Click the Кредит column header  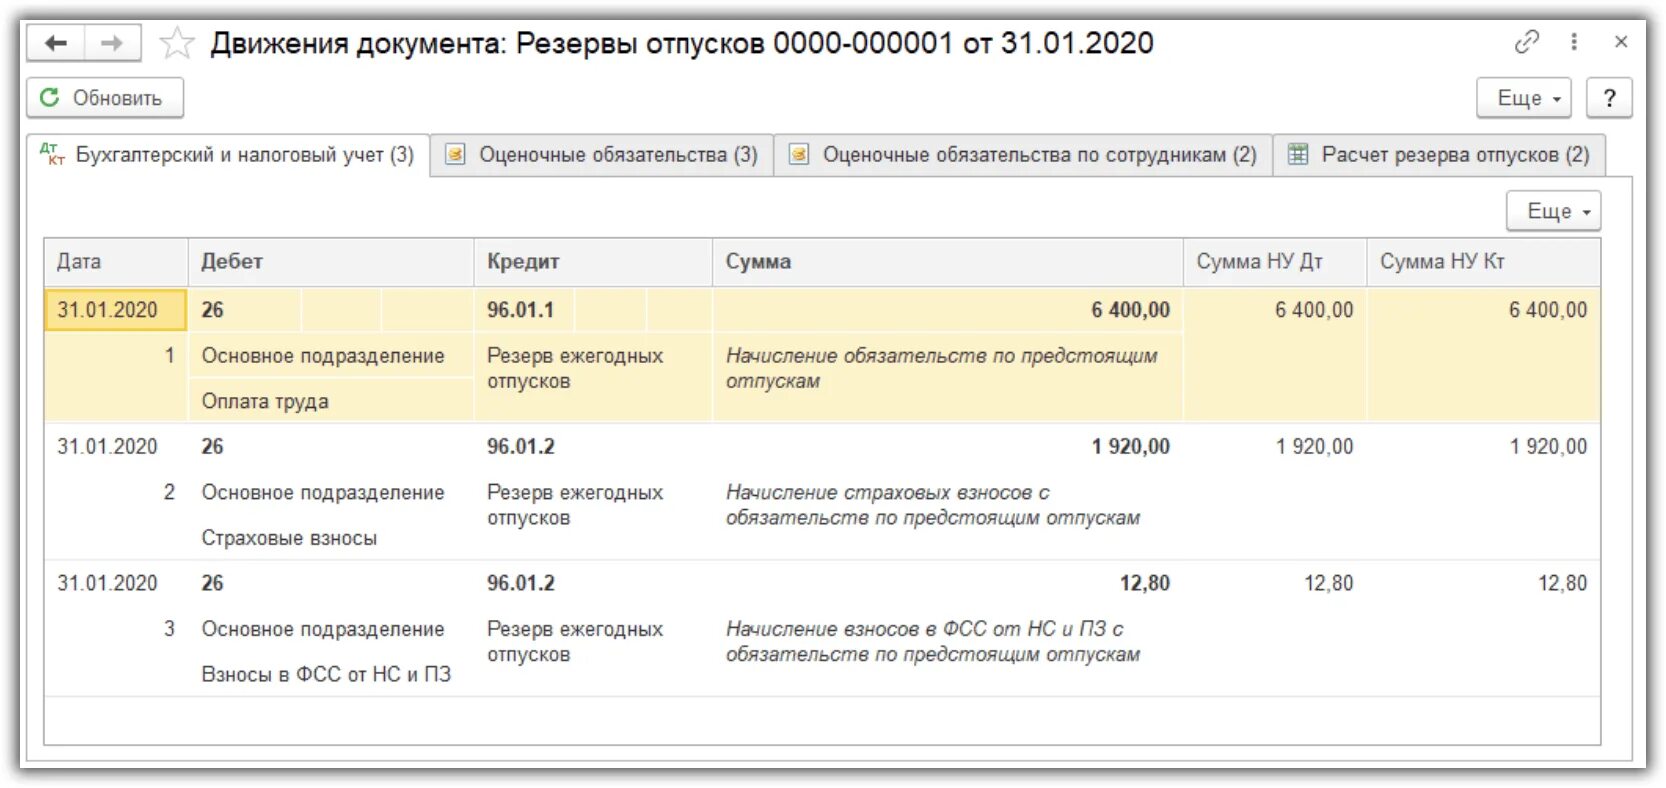pos(593,262)
